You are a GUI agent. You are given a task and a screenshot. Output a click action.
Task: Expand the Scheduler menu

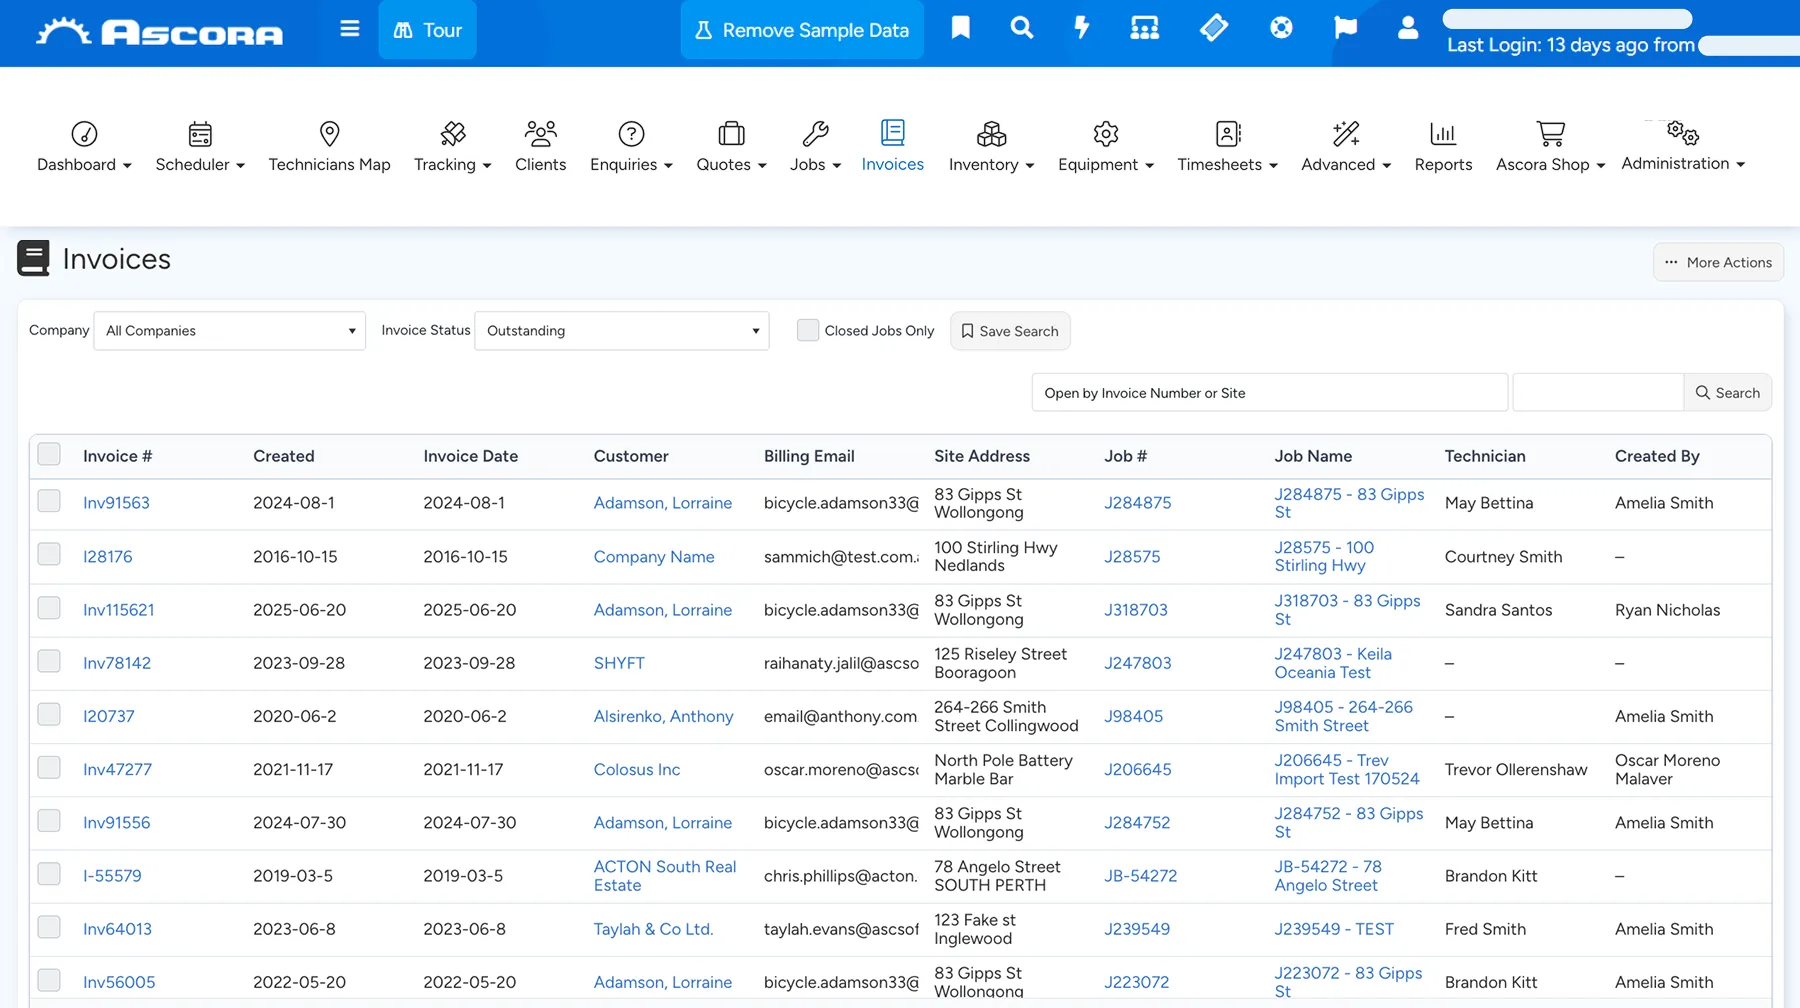(200, 146)
